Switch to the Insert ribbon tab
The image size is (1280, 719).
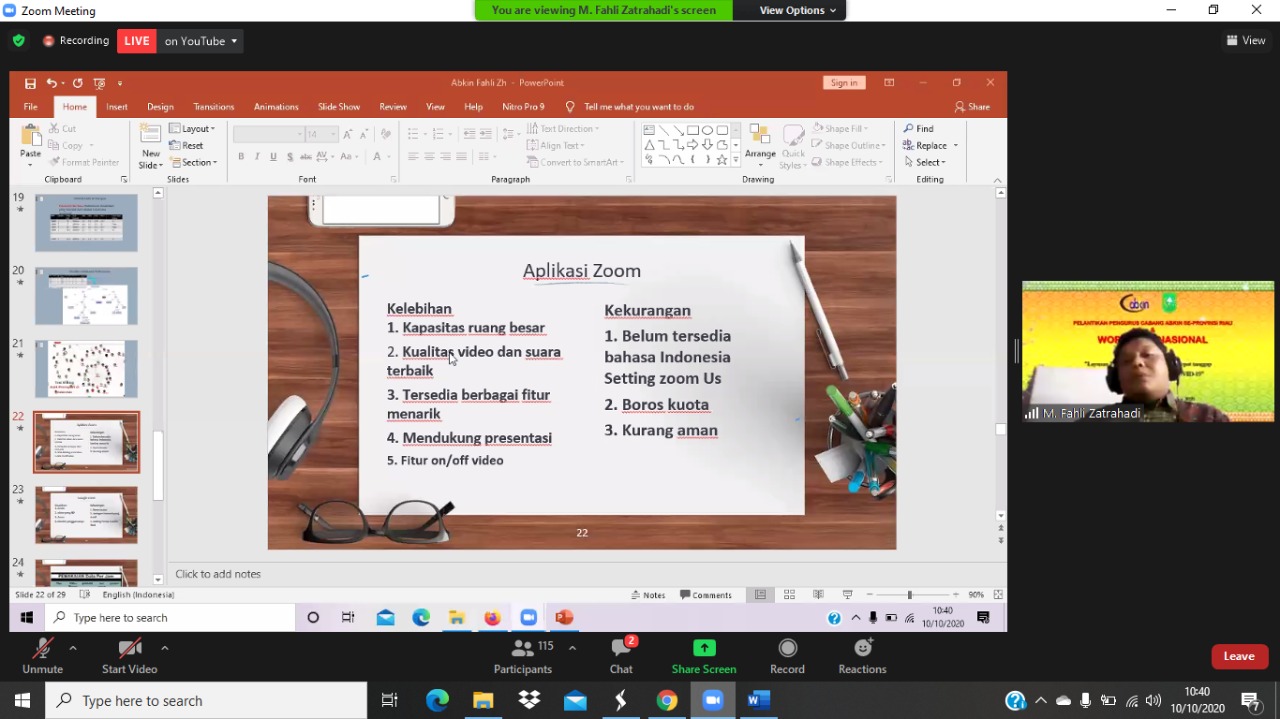pos(117,107)
